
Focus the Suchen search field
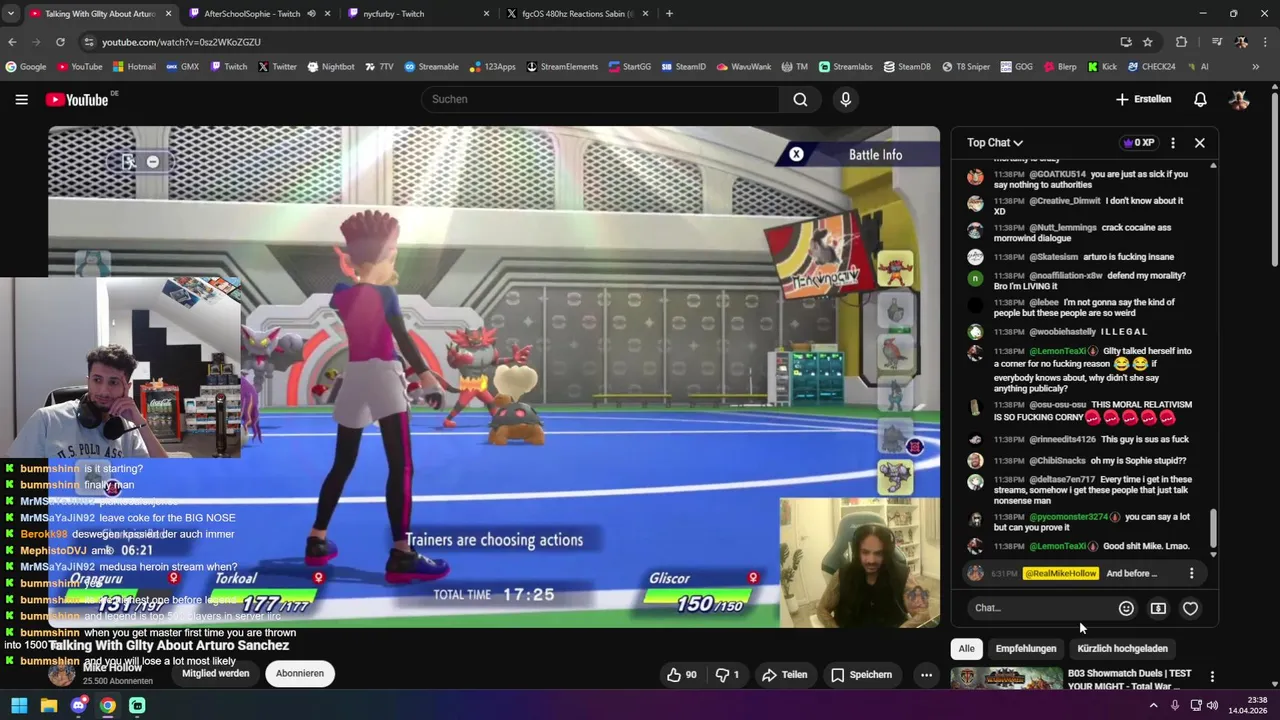click(600, 99)
